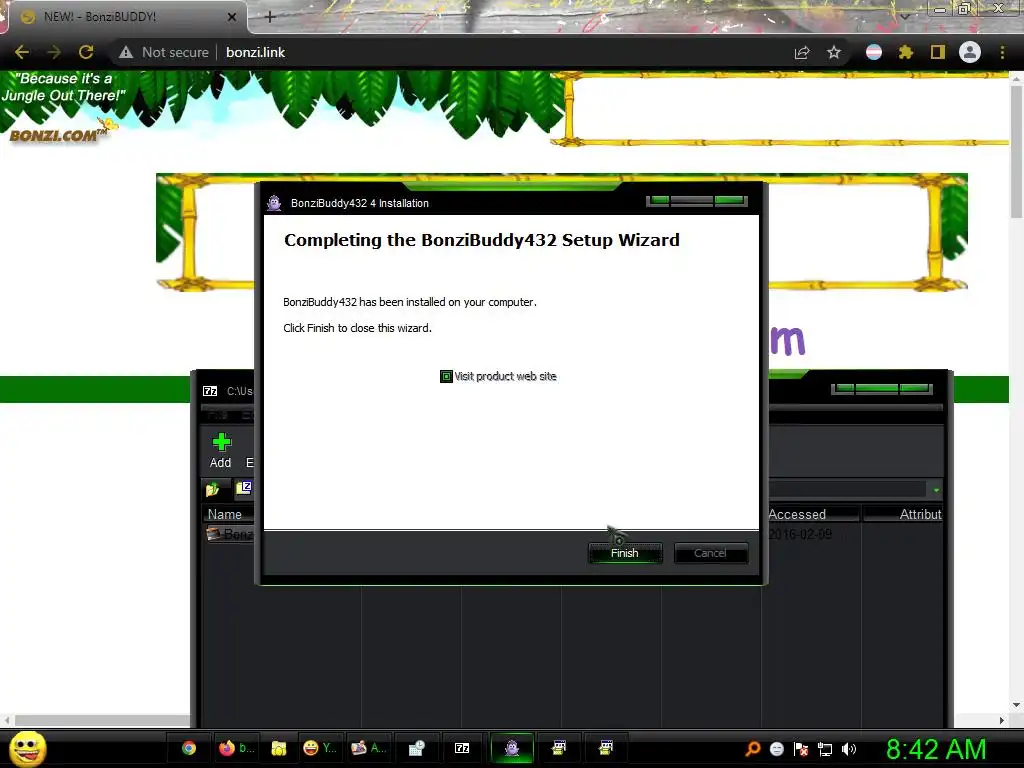Viewport: 1024px width, 768px height.
Task: Click the horizontal scrollbar right arrow
Action: tap(1002, 720)
